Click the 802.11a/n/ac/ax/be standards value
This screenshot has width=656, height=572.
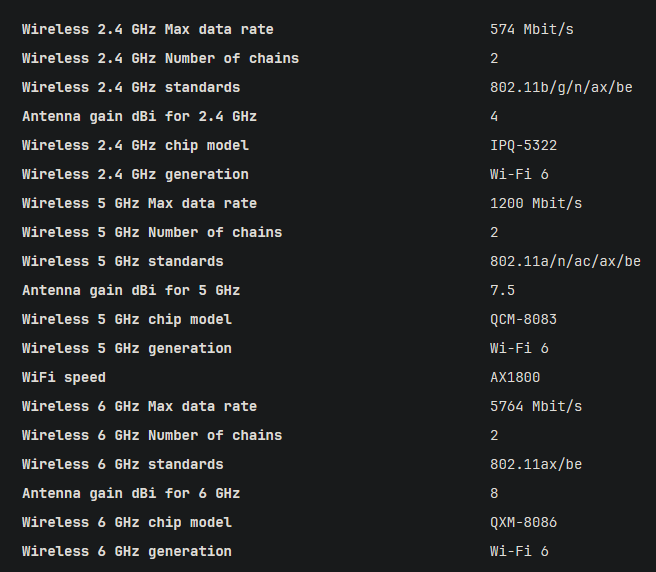tap(565, 262)
